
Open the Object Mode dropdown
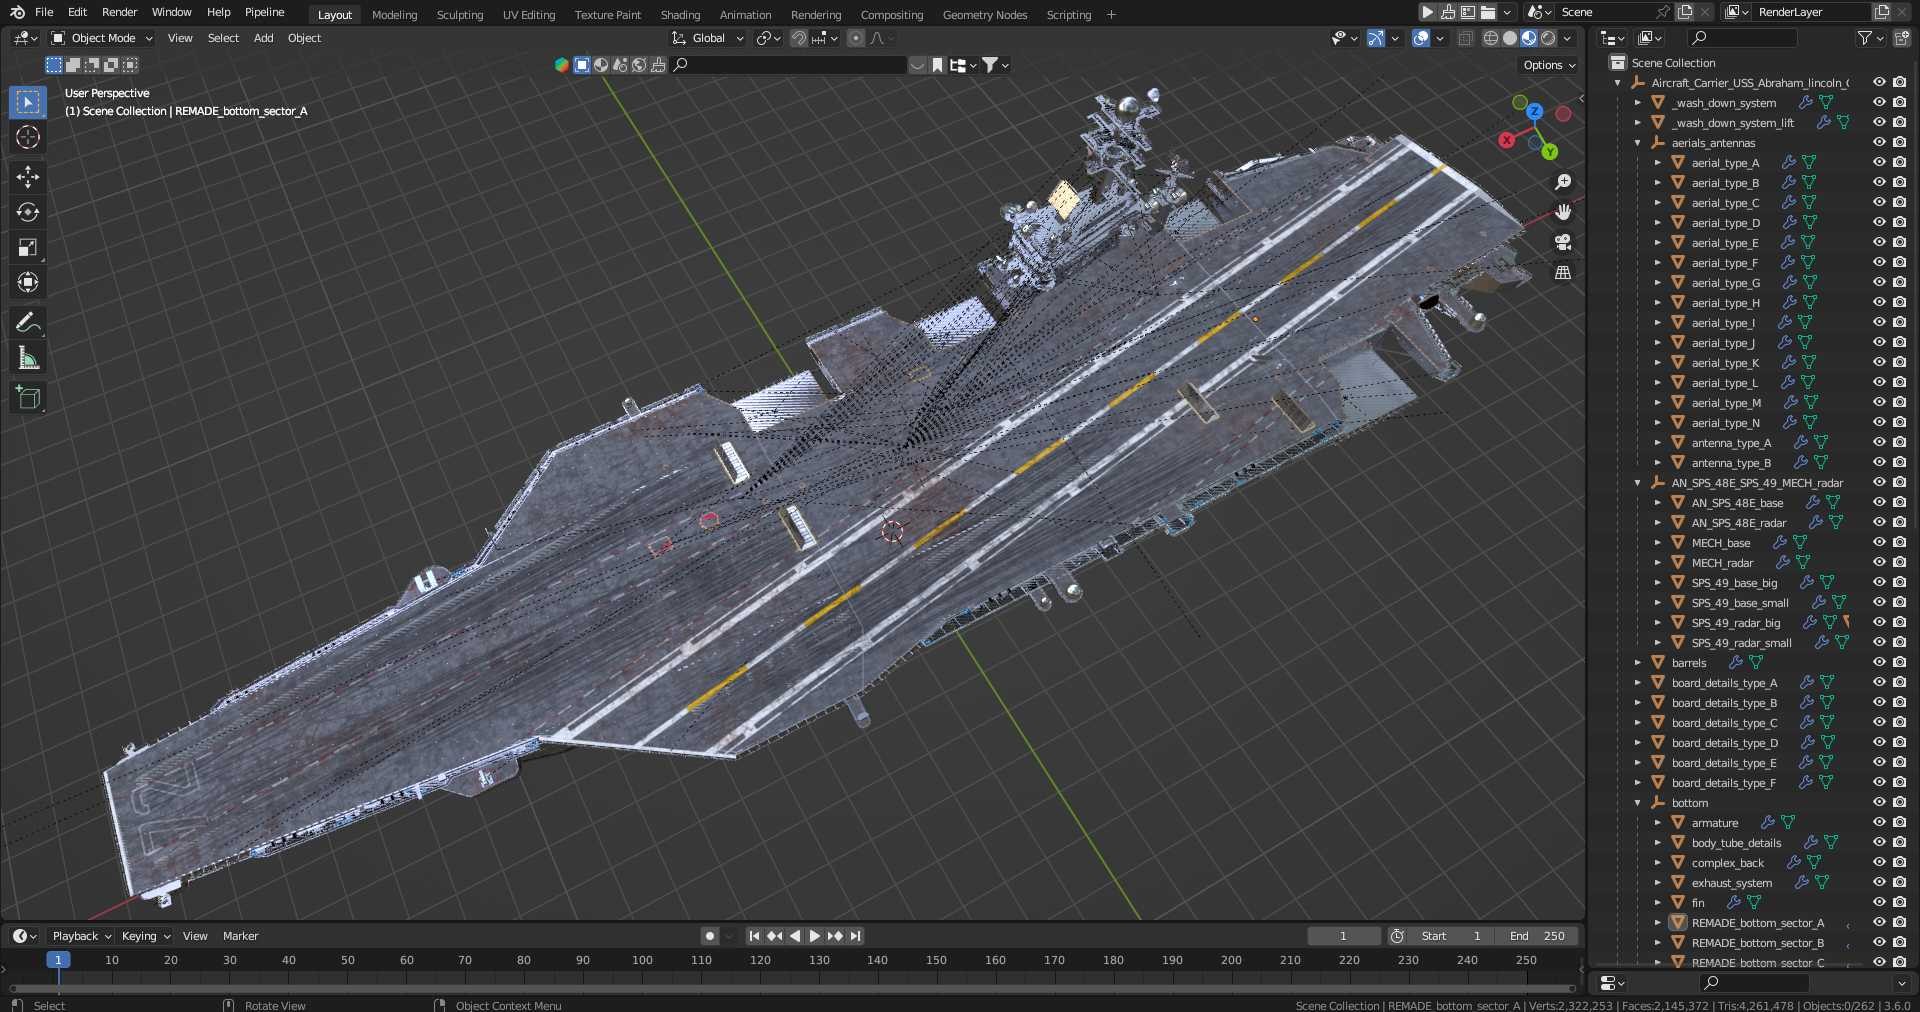coord(102,38)
